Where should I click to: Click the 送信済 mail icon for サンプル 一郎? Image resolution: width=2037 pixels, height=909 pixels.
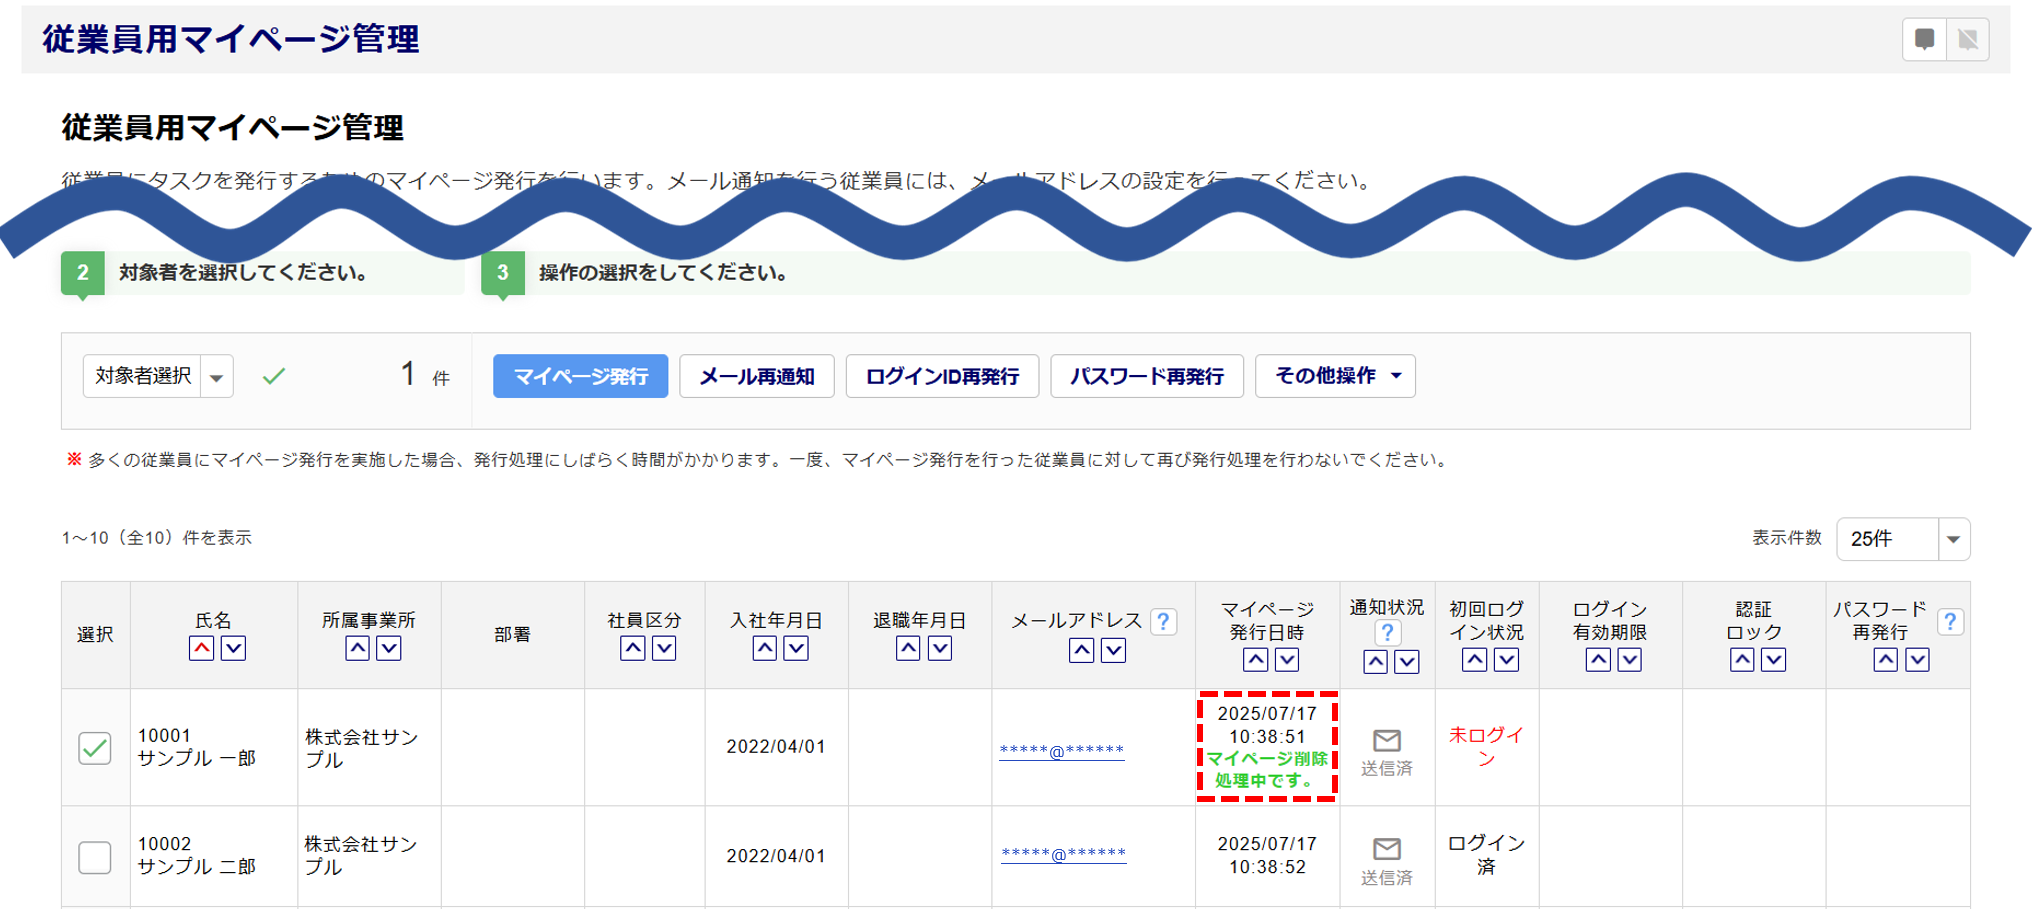pos(1386,741)
